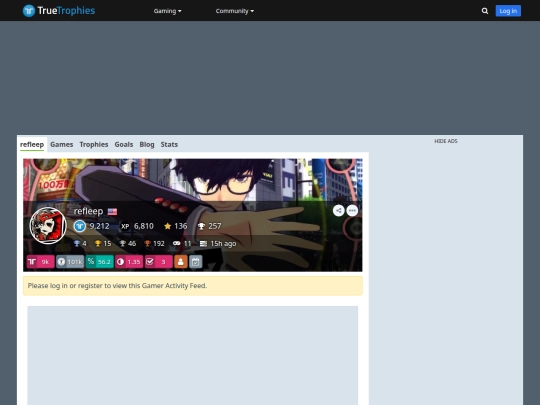
Task: Expand the Gaming menu
Action: [x=167, y=11]
